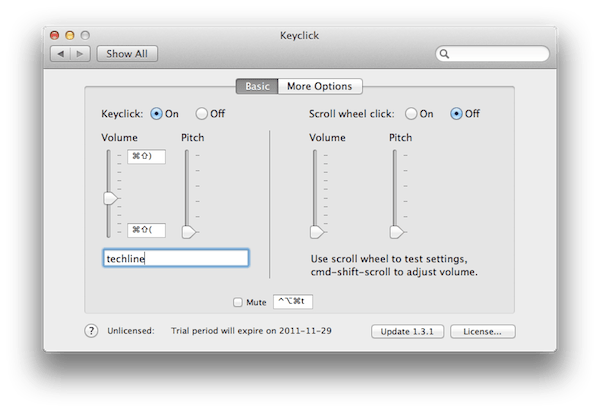Select Scroll wheel click Off
Viewport: 600px width, 412px height.
pyautogui.click(x=456, y=114)
